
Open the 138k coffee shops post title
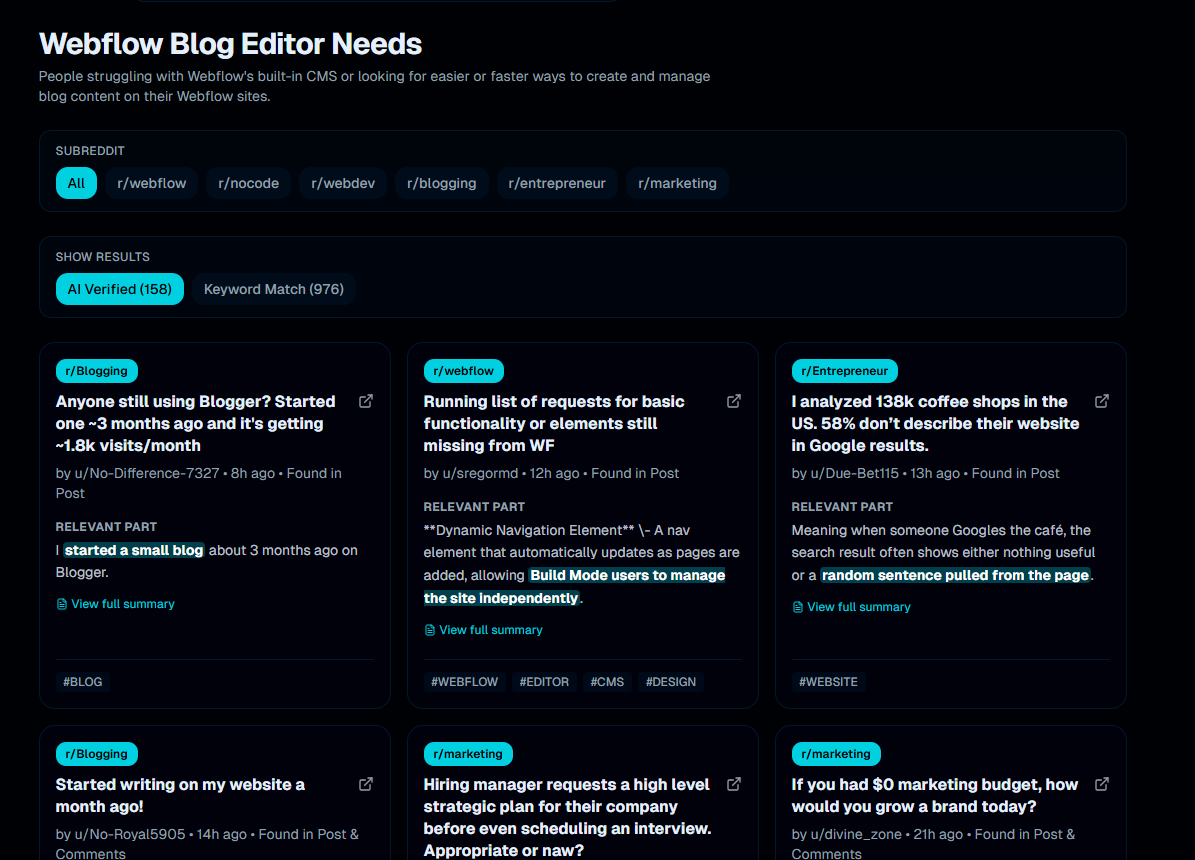click(x=935, y=423)
